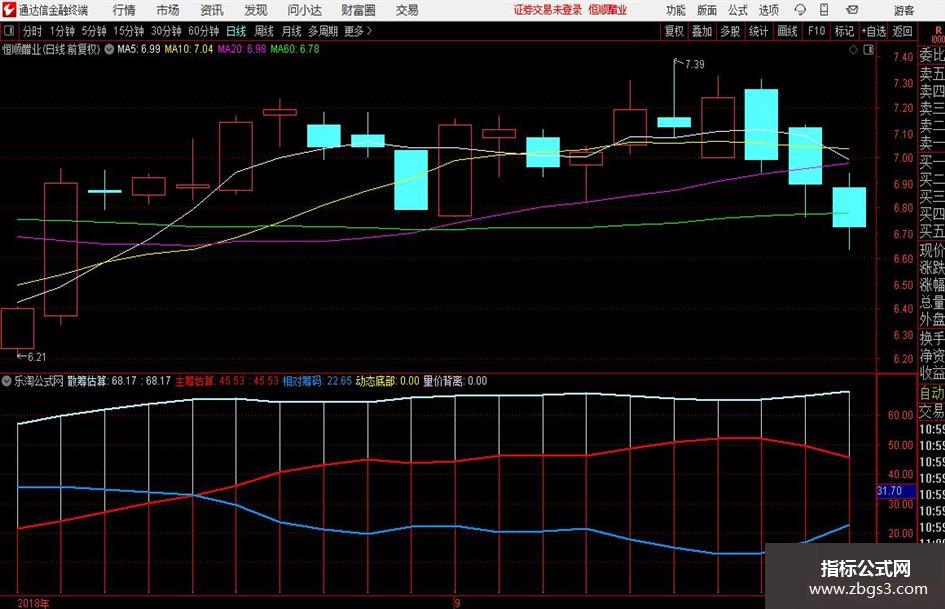Switch to 月线 monthly tab
Screen dimensions: 945x609
point(292,31)
